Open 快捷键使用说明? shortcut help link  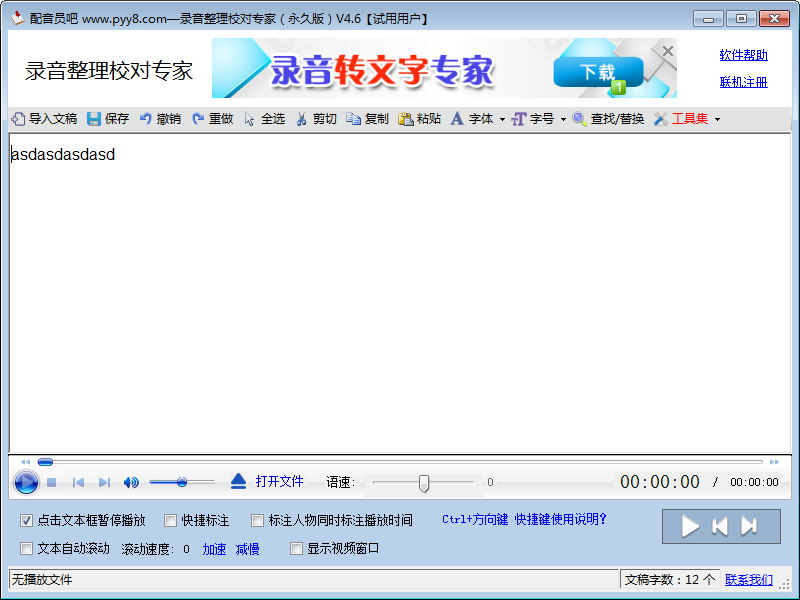click(x=560, y=519)
